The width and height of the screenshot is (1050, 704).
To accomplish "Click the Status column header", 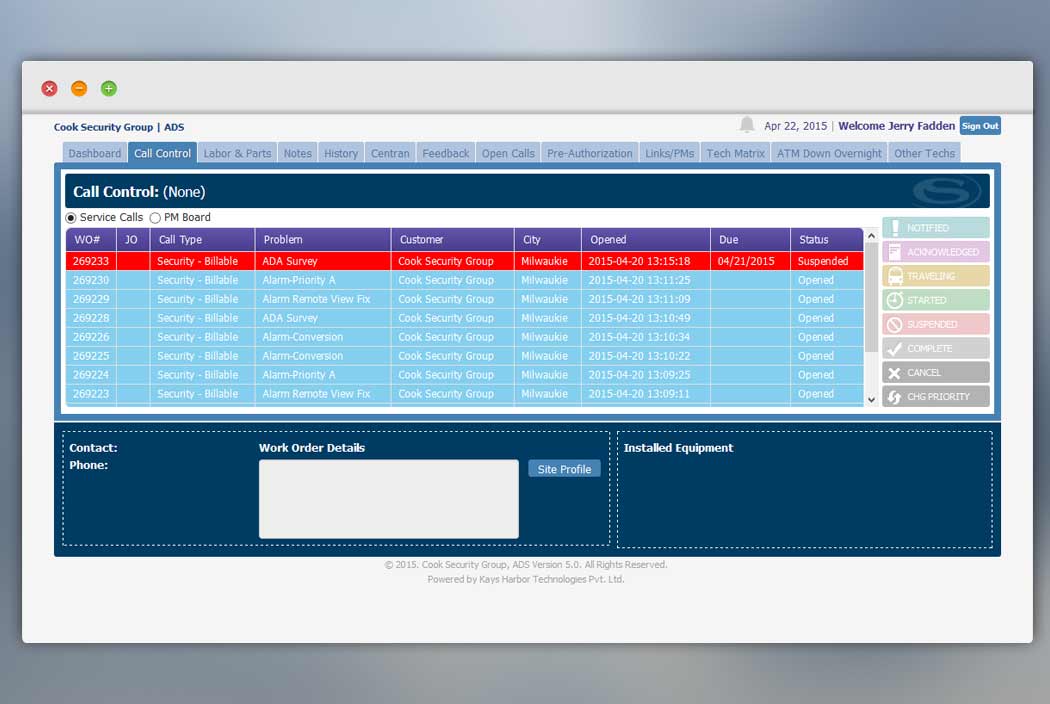I will 826,239.
